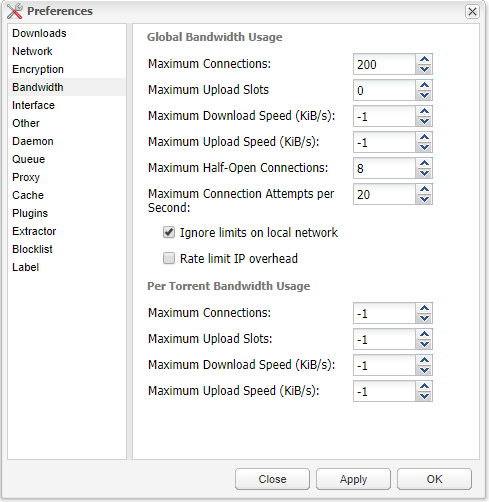
Task: Select Label in the sidebar
Action: coord(67,267)
